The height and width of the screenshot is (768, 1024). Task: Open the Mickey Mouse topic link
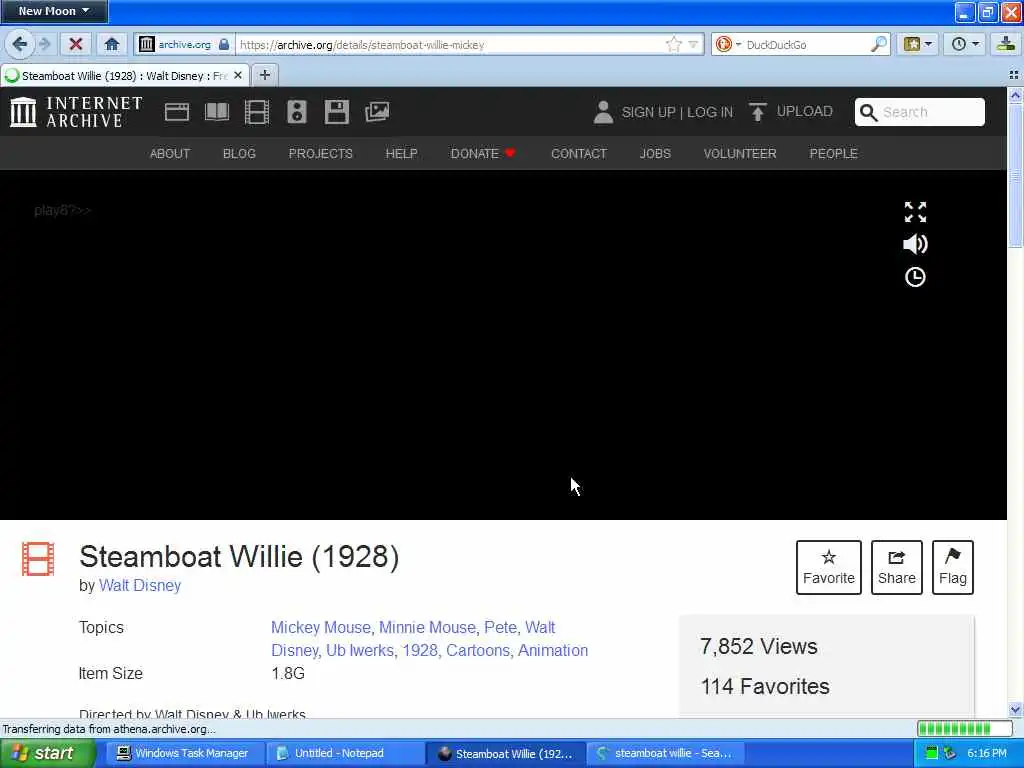pos(321,628)
